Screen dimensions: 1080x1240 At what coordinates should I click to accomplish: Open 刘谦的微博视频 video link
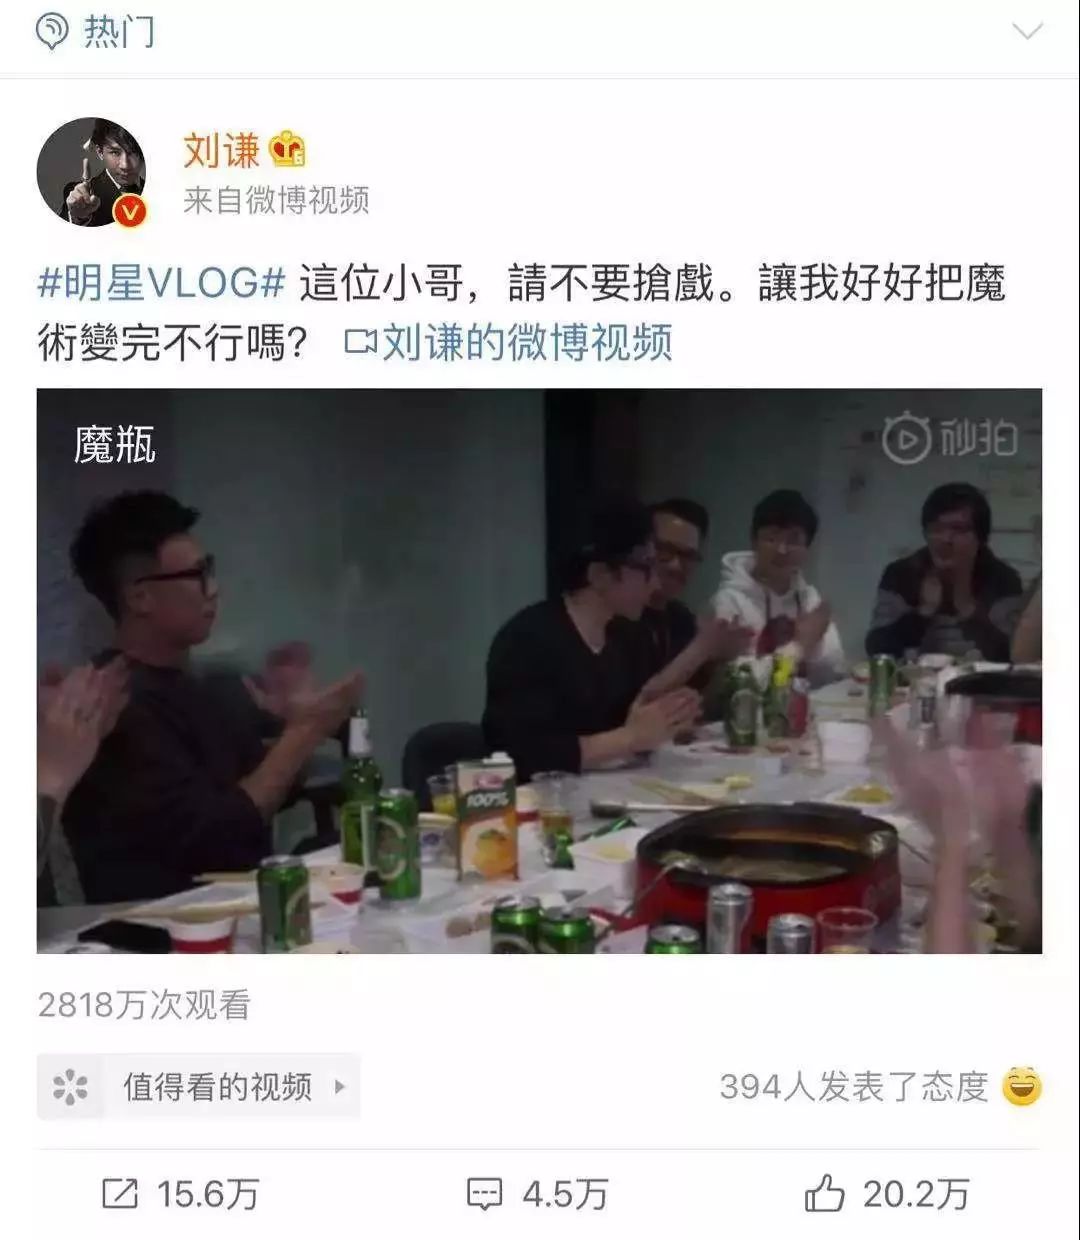pyautogui.click(x=527, y=342)
